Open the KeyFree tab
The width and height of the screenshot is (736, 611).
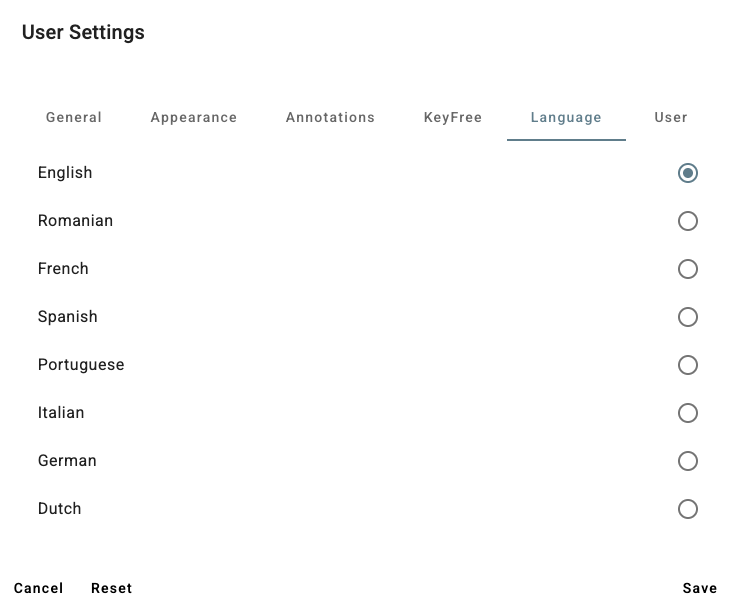point(453,117)
